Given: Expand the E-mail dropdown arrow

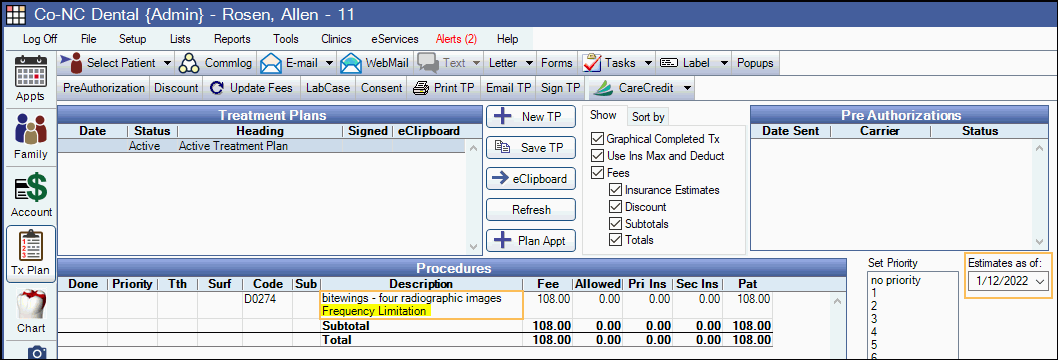Looking at the screenshot, I should pyautogui.click(x=329, y=63).
